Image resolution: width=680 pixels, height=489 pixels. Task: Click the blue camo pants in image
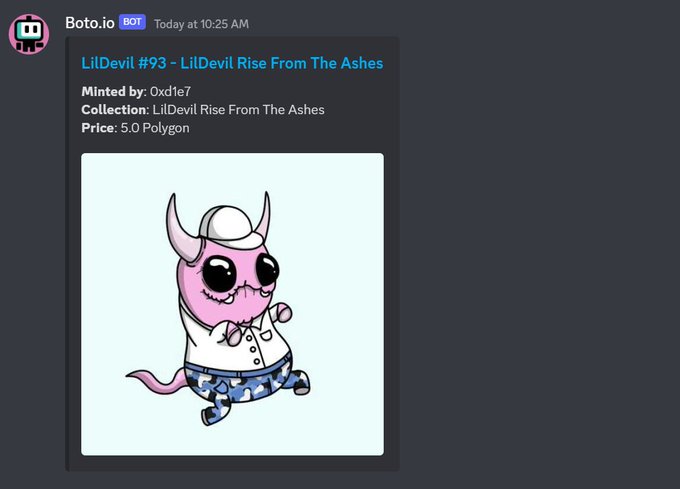(247, 386)
